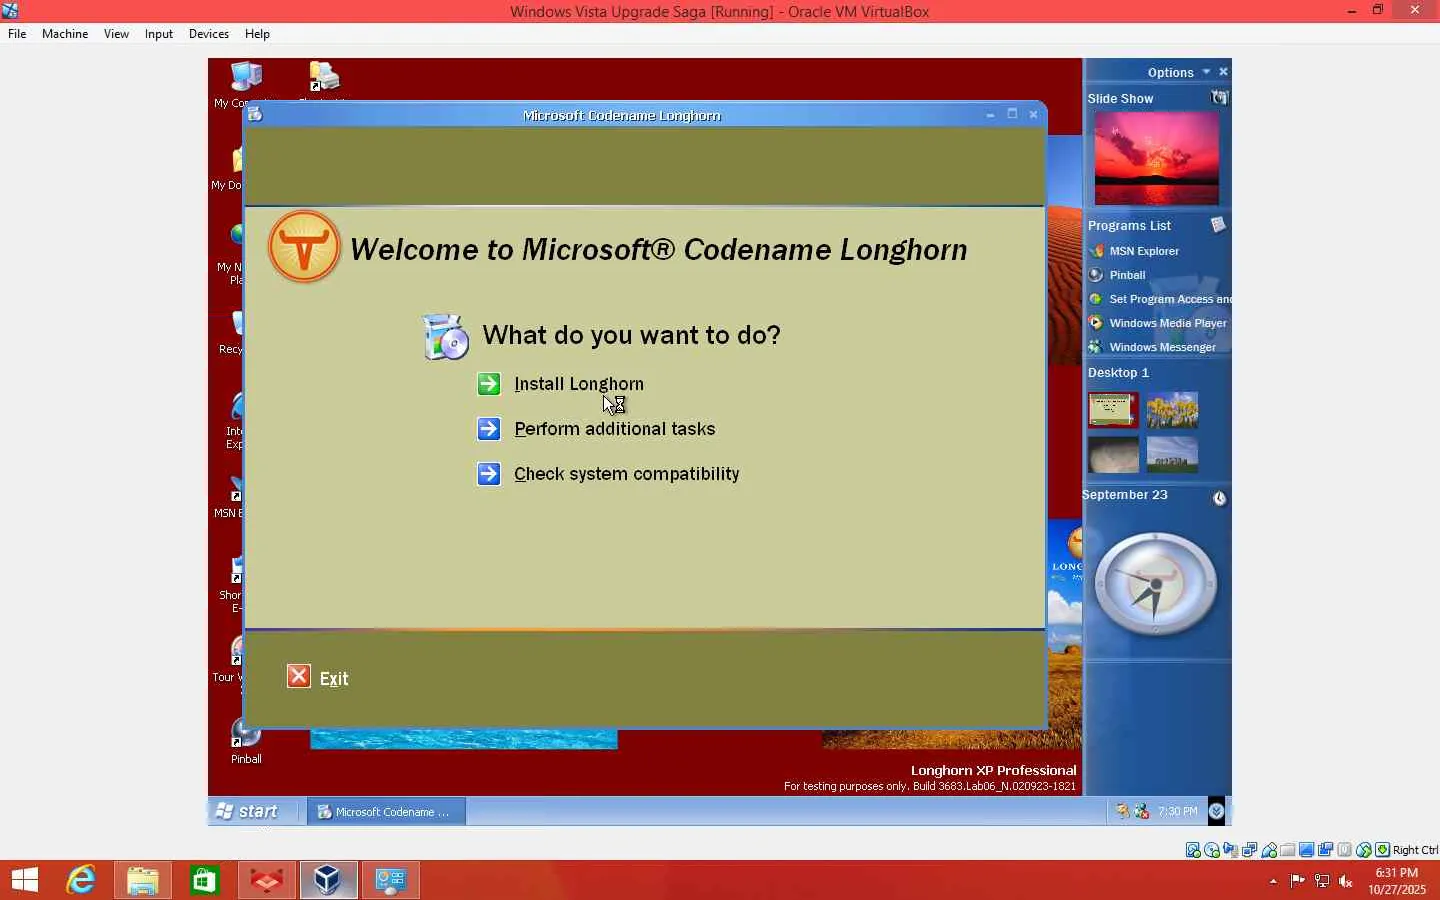Select the first desktop thumbnail showing the setup window
This screenshot has height=900, width=1440.
(x=1113, y=410)
